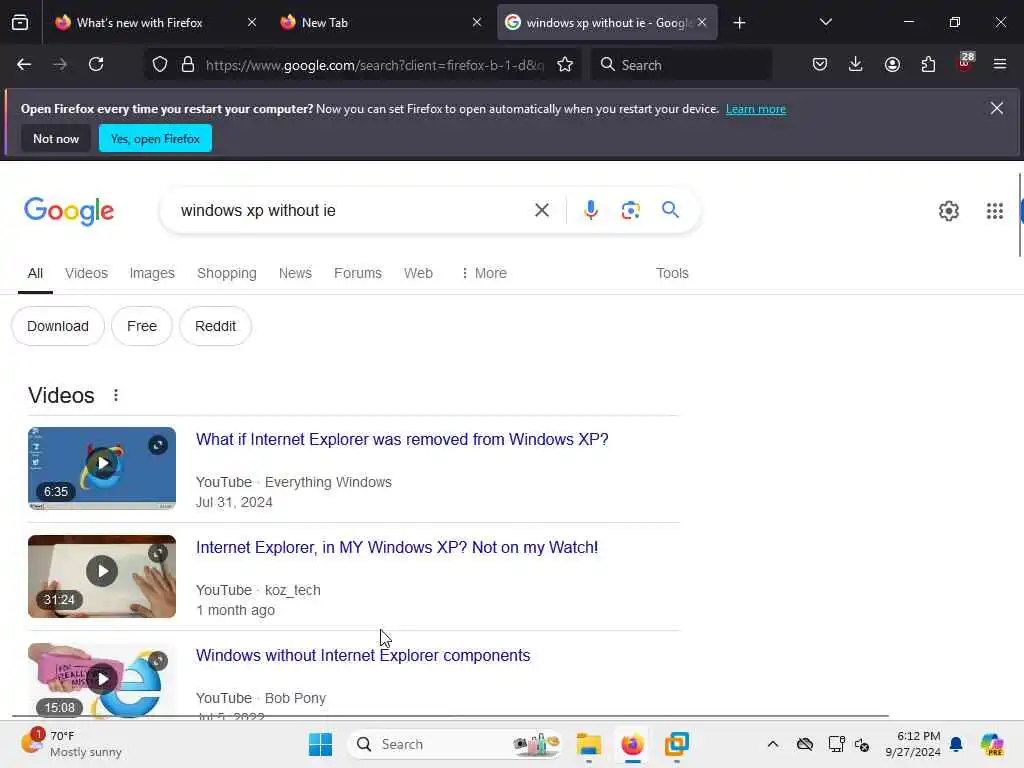1024x768 pixels.
Task: Open the Firefox application menu
Action: click(x=1000, y=65)
